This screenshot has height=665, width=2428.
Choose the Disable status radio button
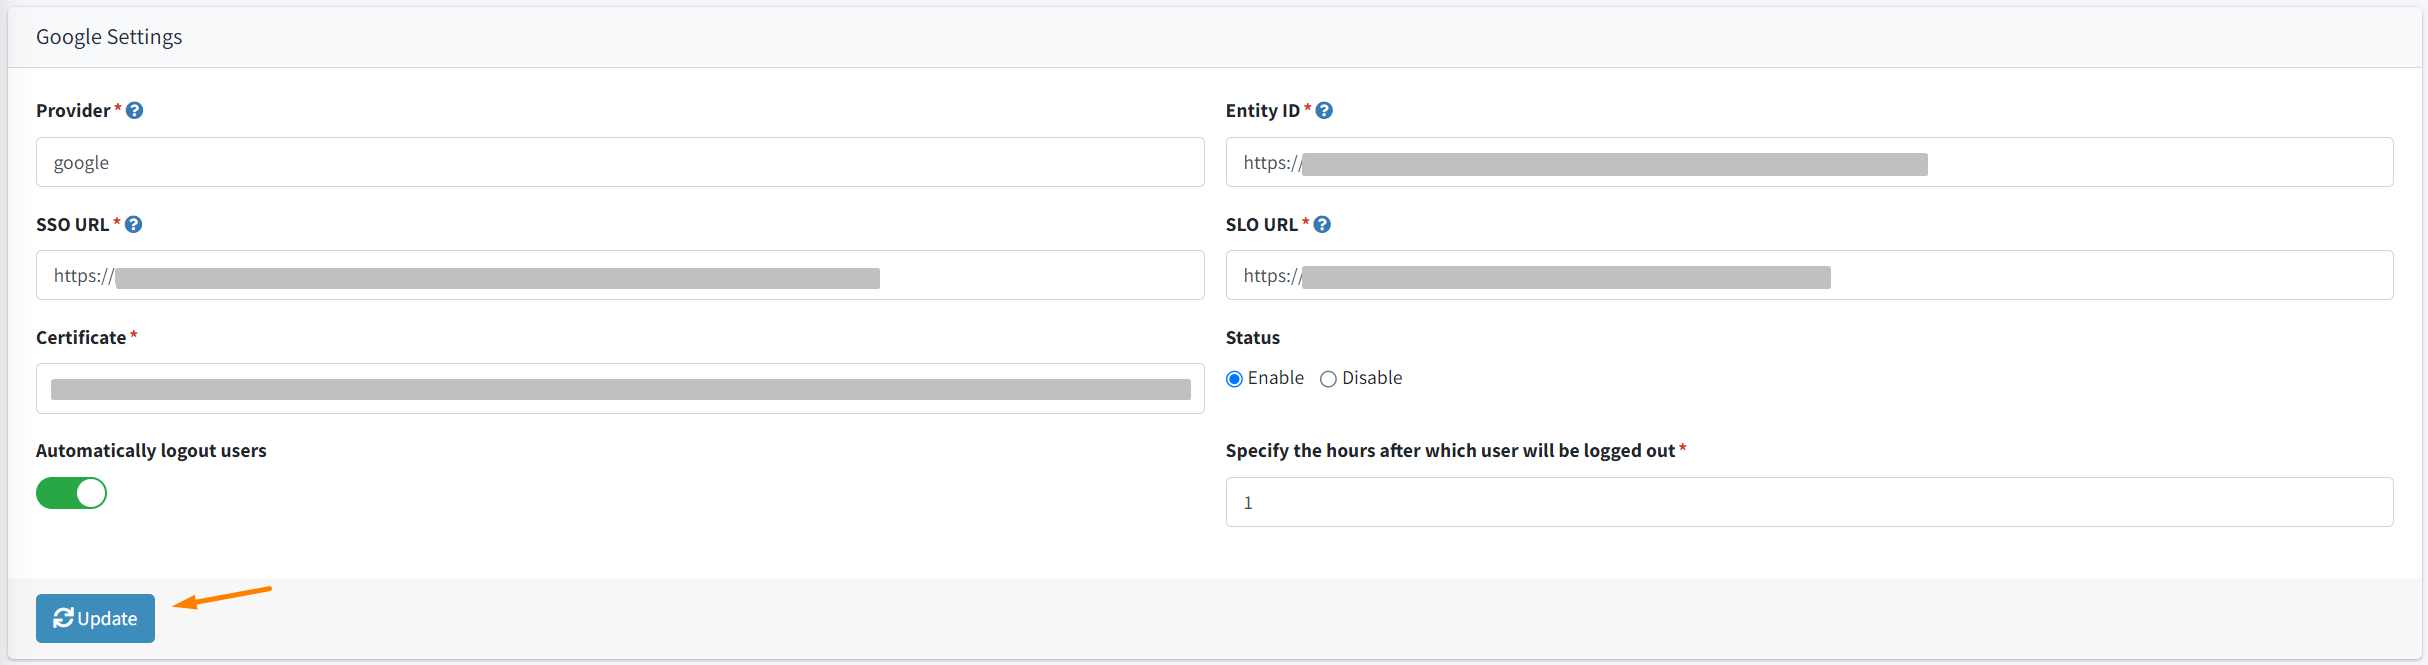[x=1328, y=379]
